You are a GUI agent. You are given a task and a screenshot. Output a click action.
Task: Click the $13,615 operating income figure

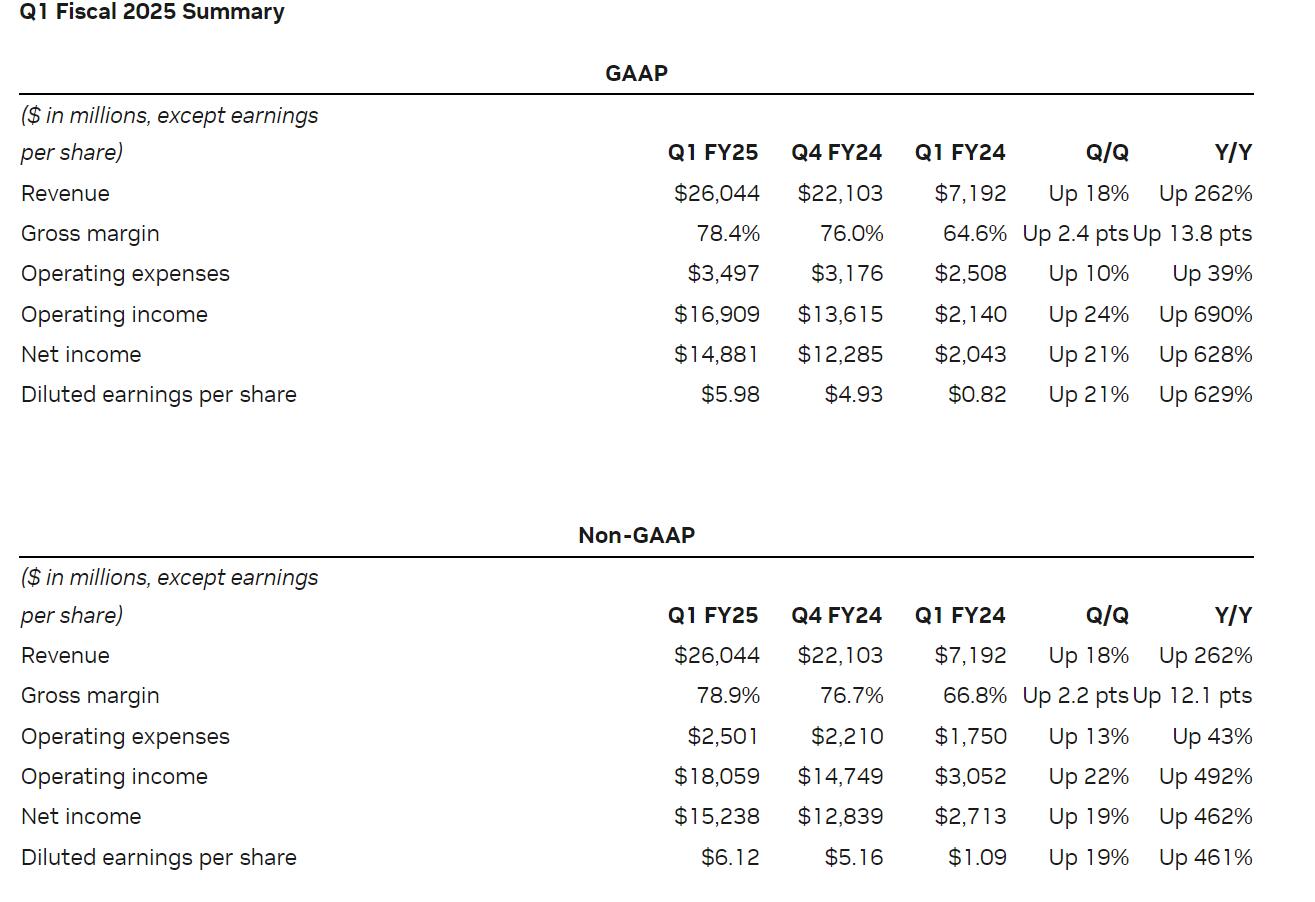[840, 314]
